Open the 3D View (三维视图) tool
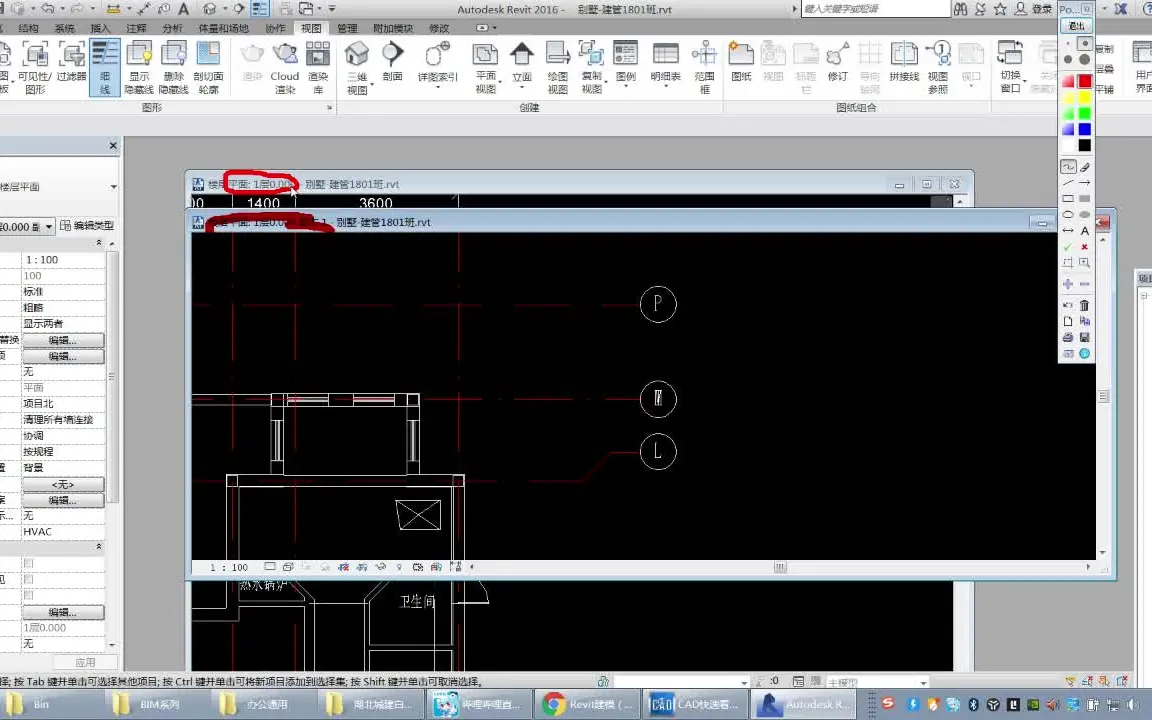This screenshot has width=1152, height=720. pos(357,68)
